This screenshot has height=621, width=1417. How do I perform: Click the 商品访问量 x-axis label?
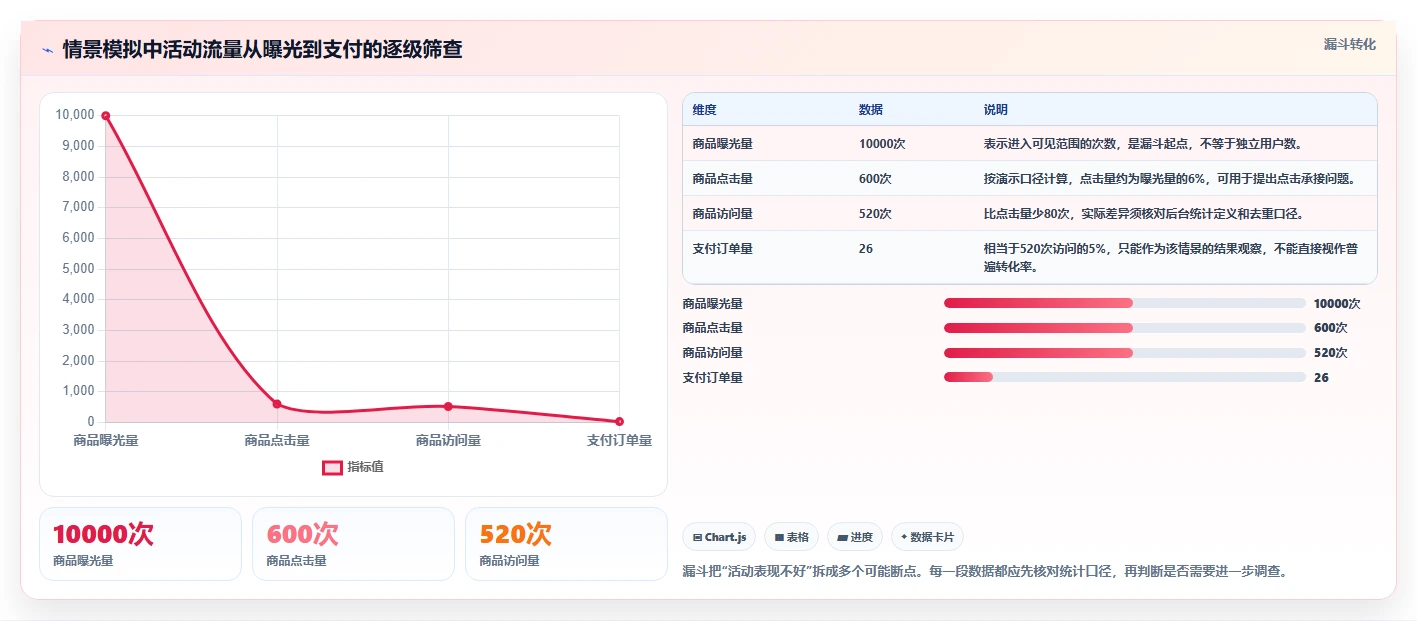point(448,441)
